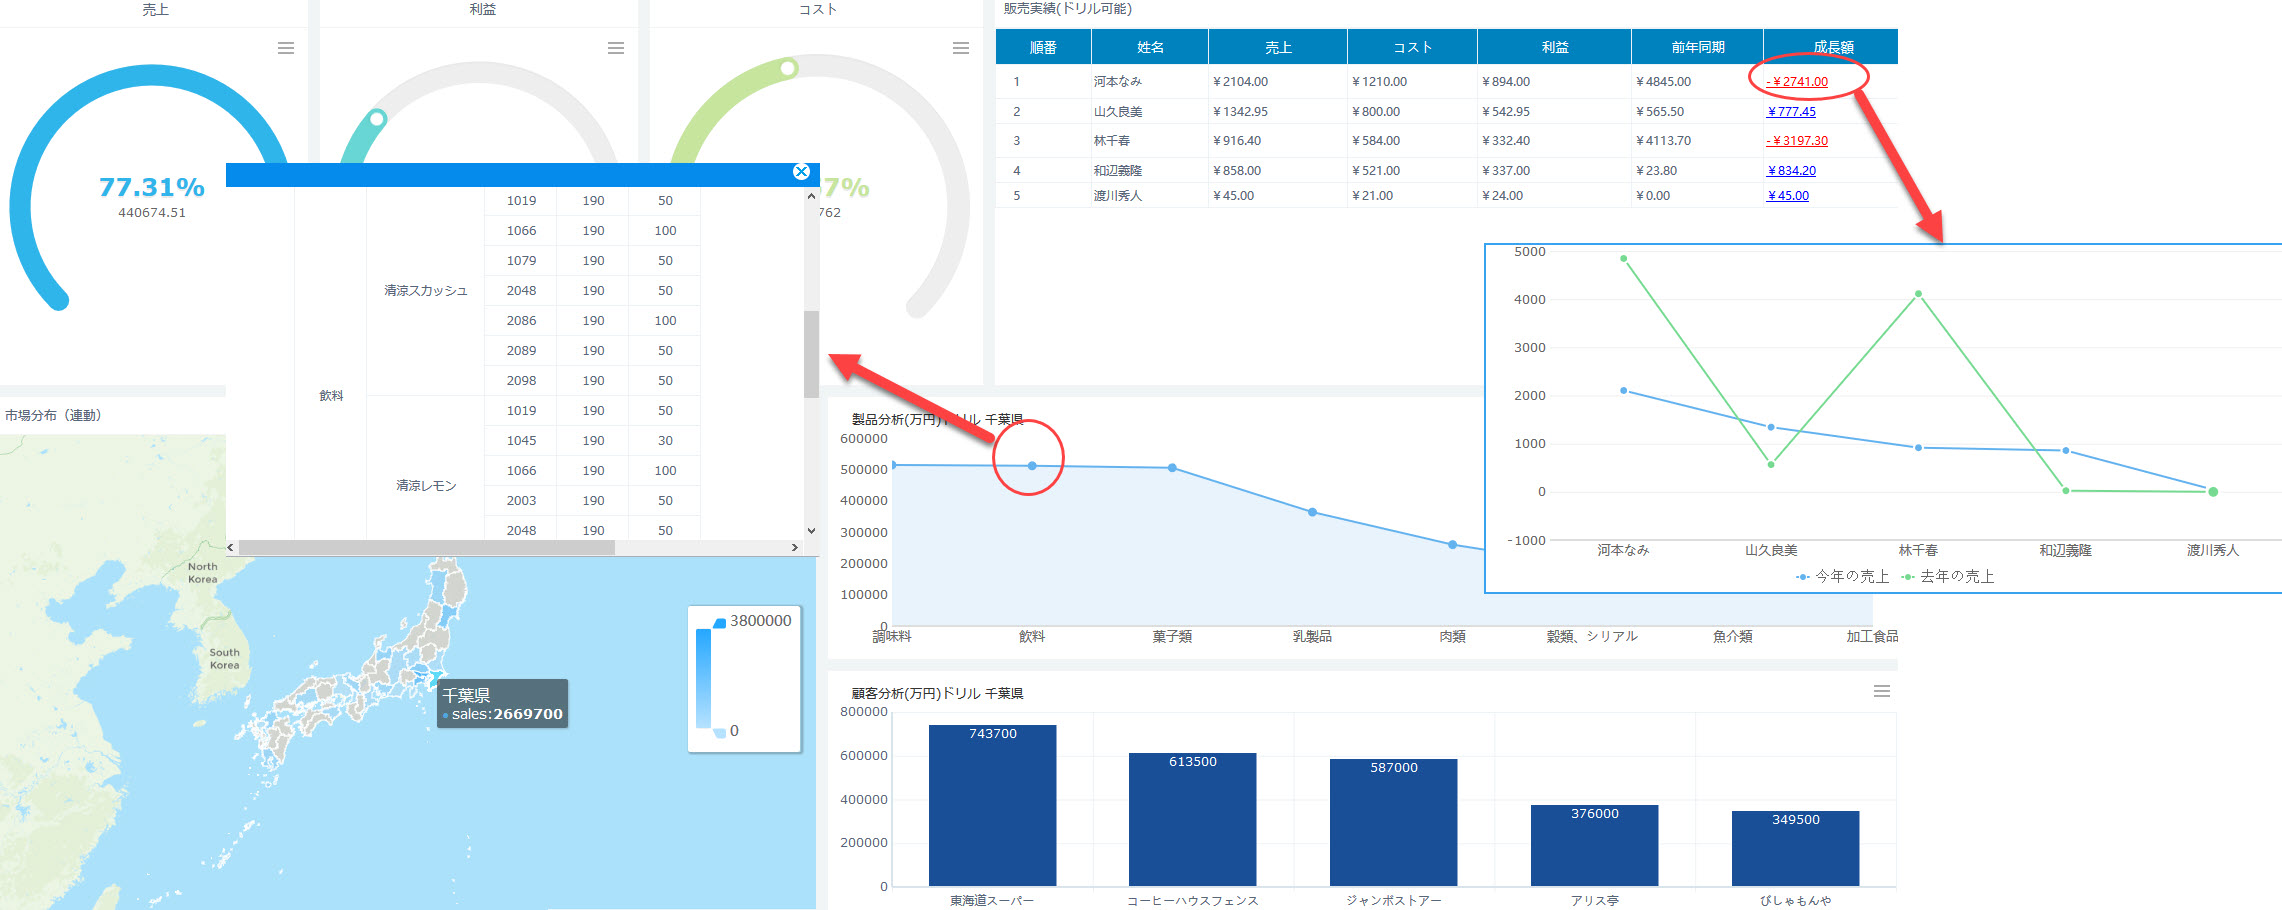Open the 利益 gauge hamburger menu
This screenshot has width=2282, height=910.
click(x=616, y=48)
